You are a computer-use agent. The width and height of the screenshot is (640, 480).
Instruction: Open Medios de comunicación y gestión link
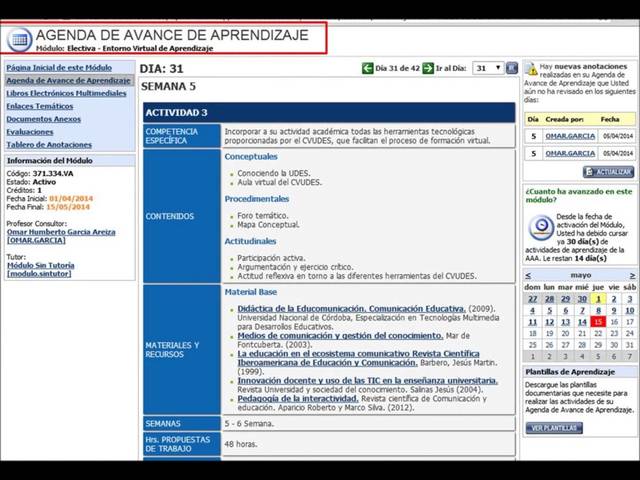340,336
